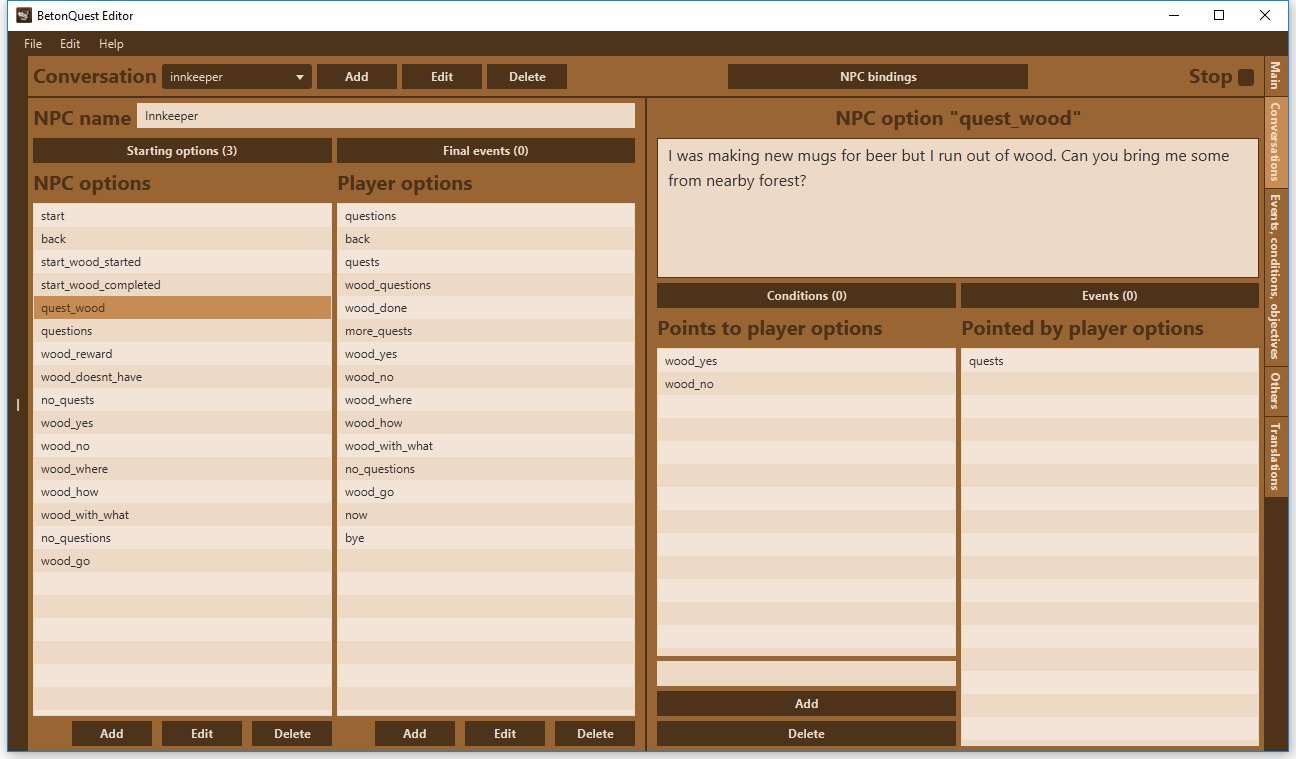
Task: Click Add next to Conversation dropdown
Action: pyautogui.click(x=357, y=77)
